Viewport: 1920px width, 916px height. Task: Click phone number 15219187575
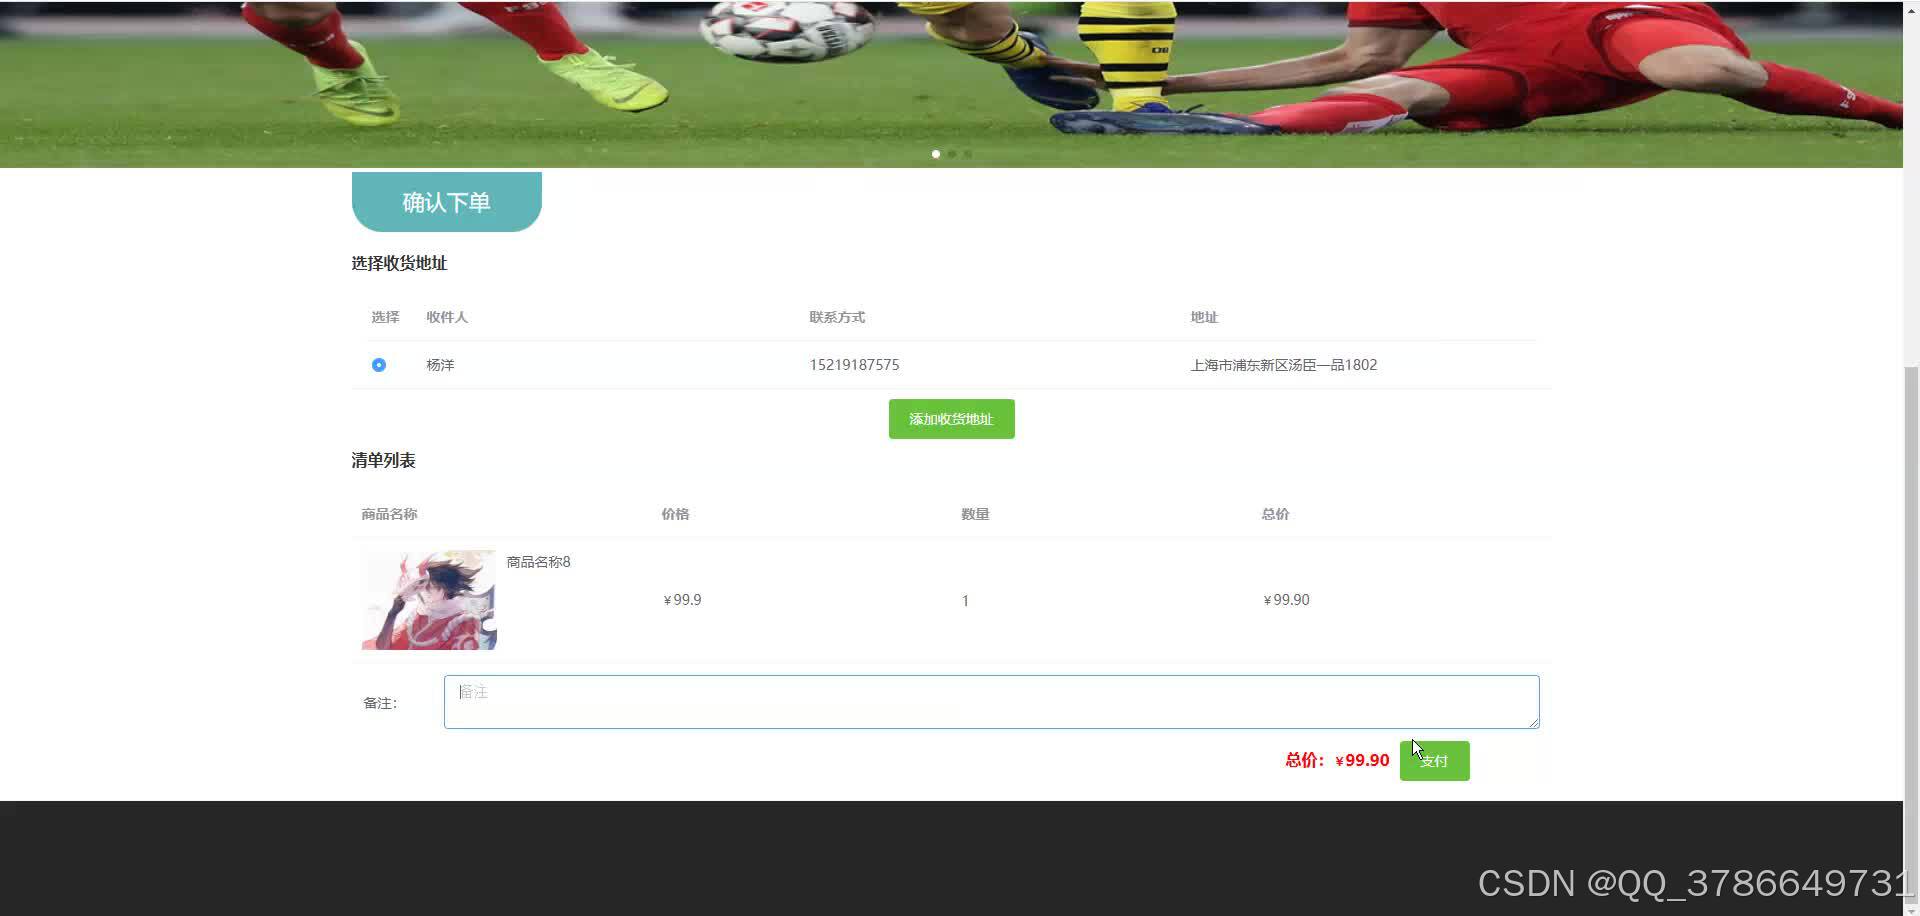point(854,365)
